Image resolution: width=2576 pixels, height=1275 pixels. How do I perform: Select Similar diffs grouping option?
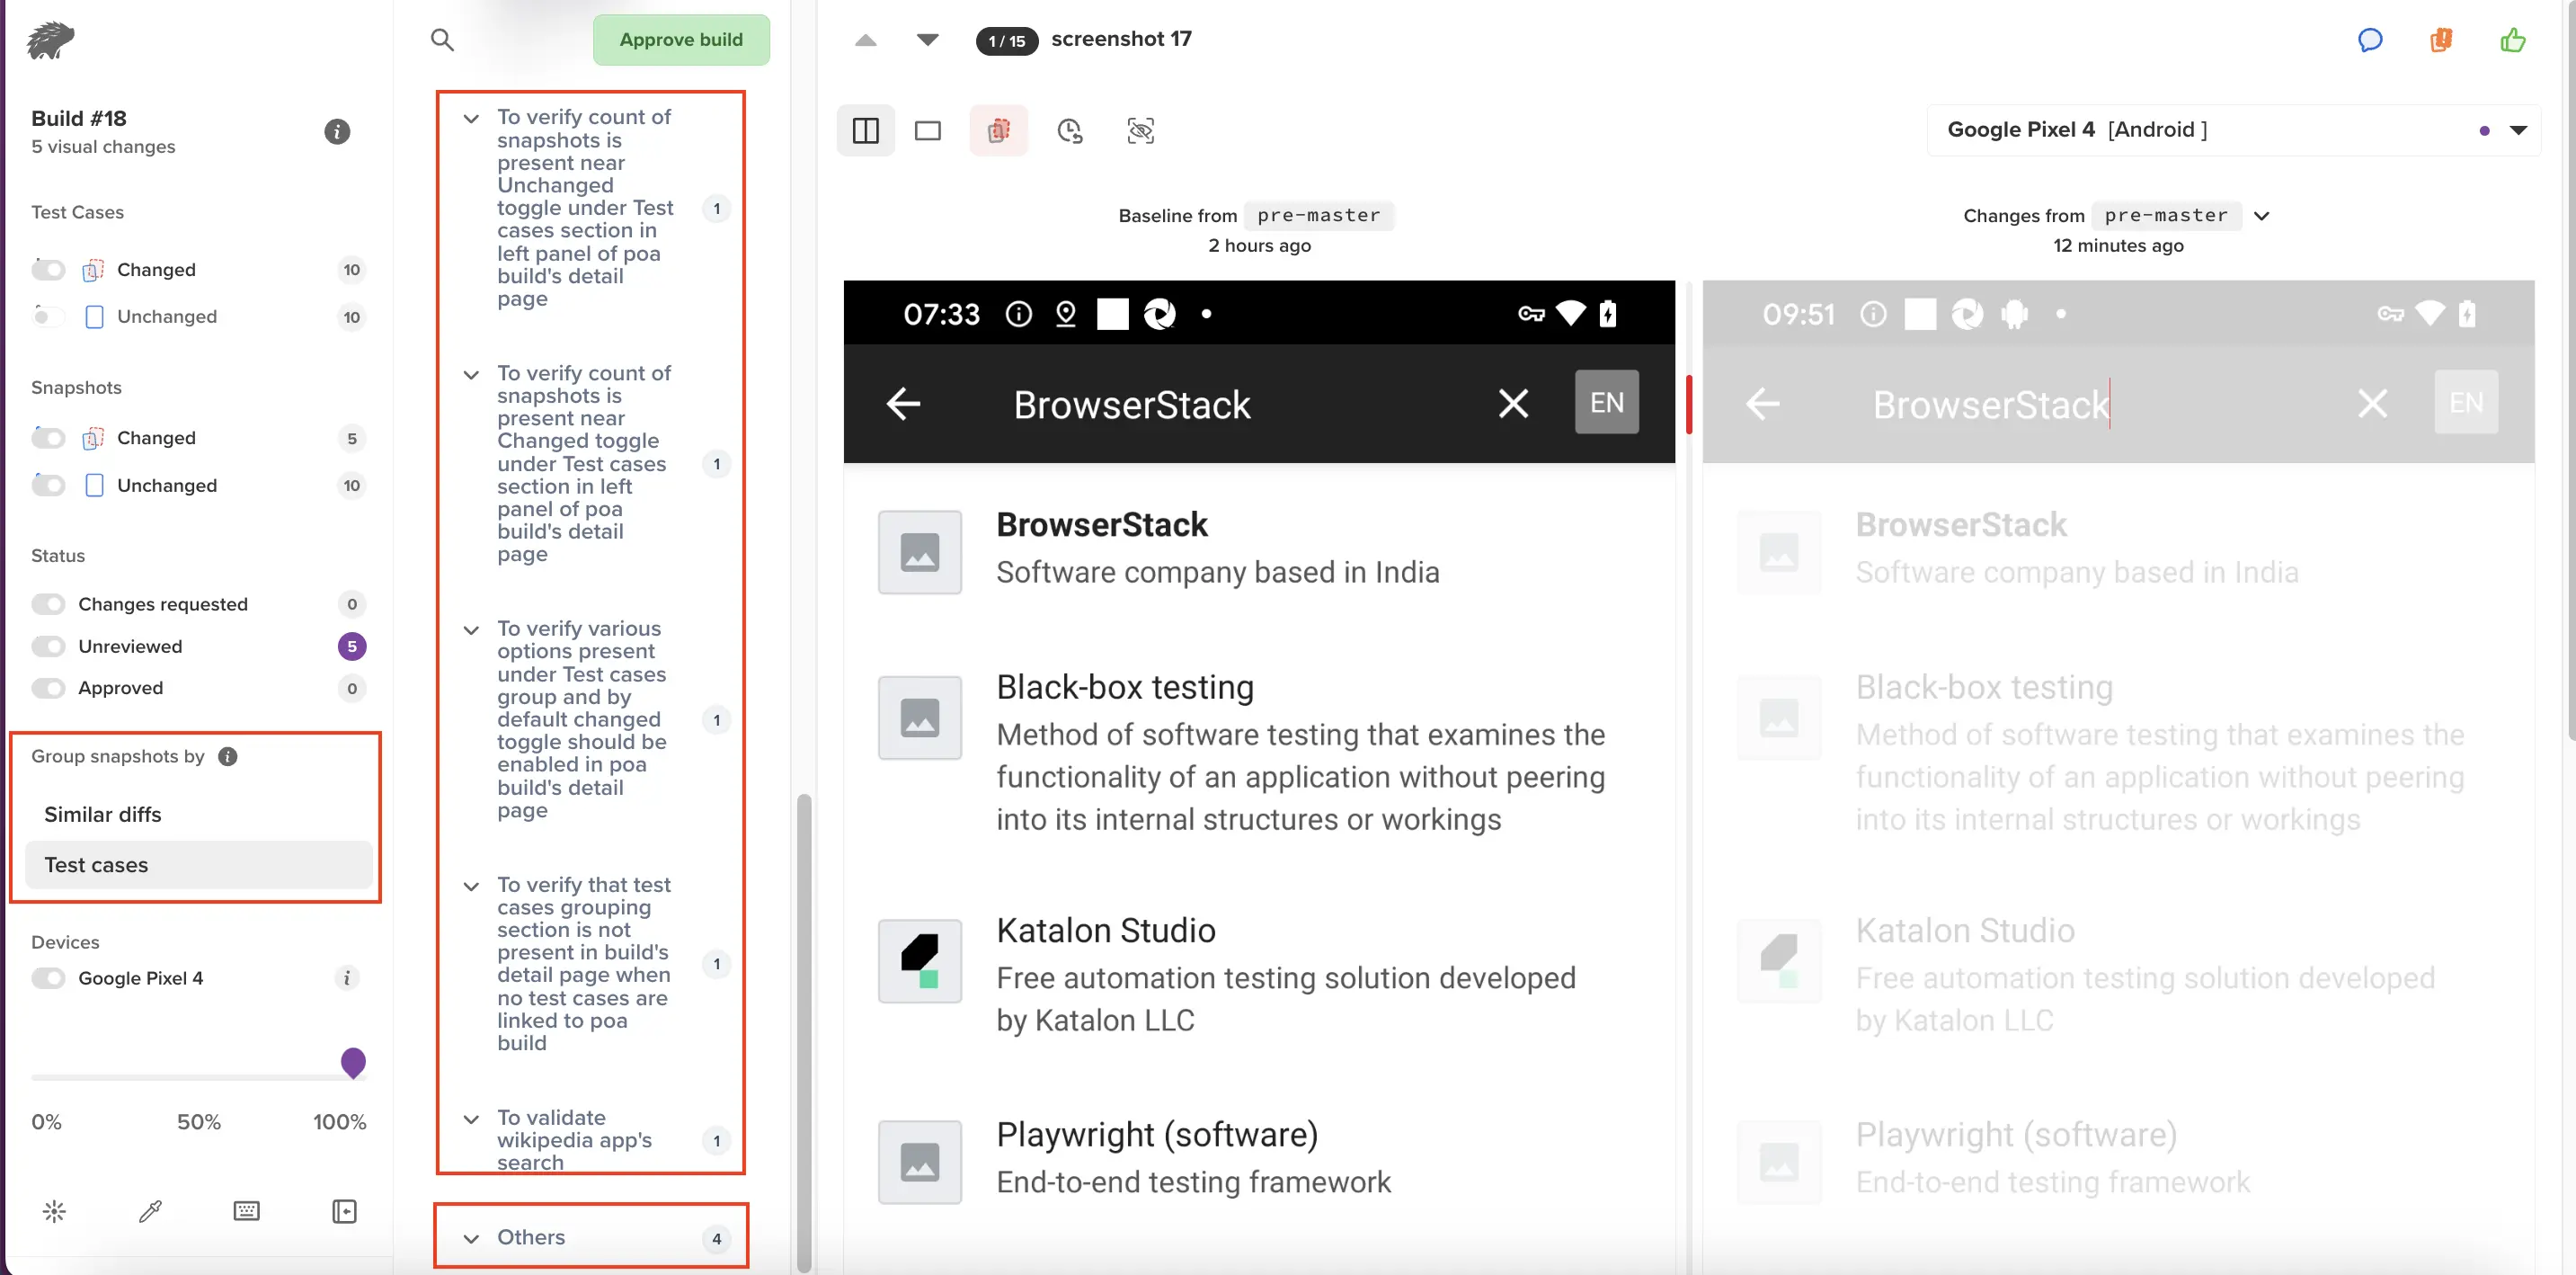pos(103,814)
